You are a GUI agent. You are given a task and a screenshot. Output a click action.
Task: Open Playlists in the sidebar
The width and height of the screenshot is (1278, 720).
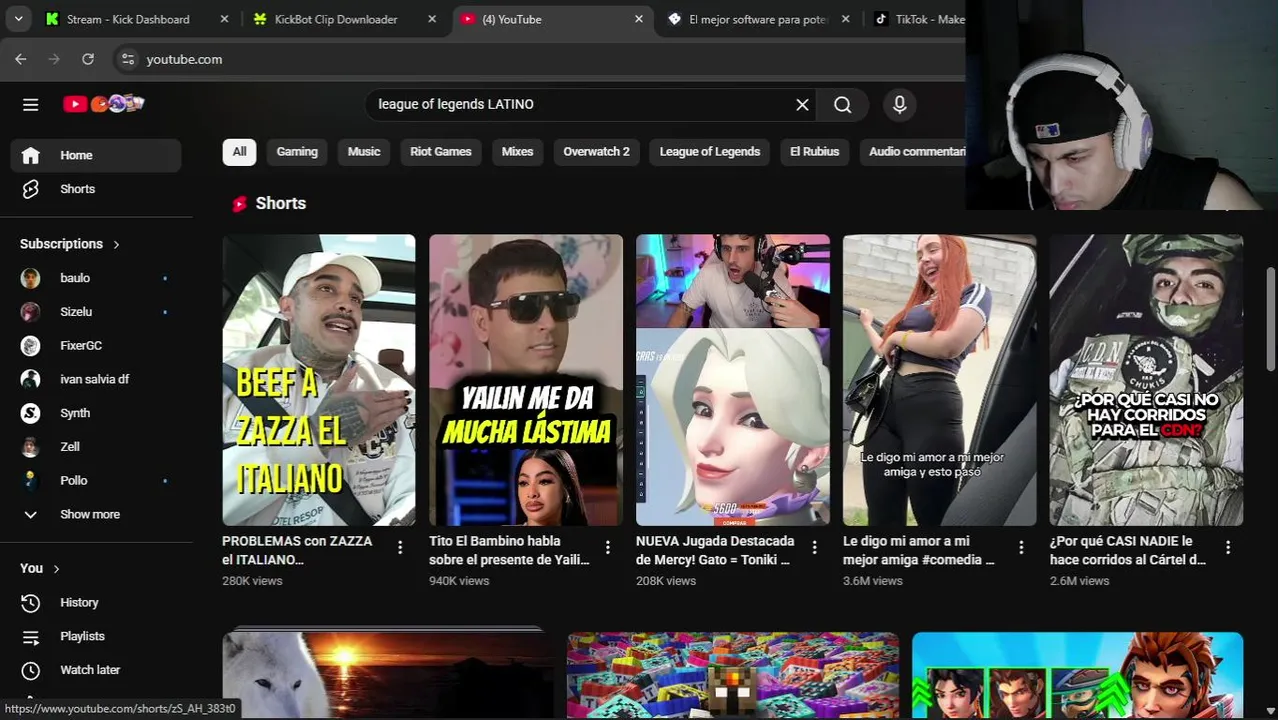(96, 636)
